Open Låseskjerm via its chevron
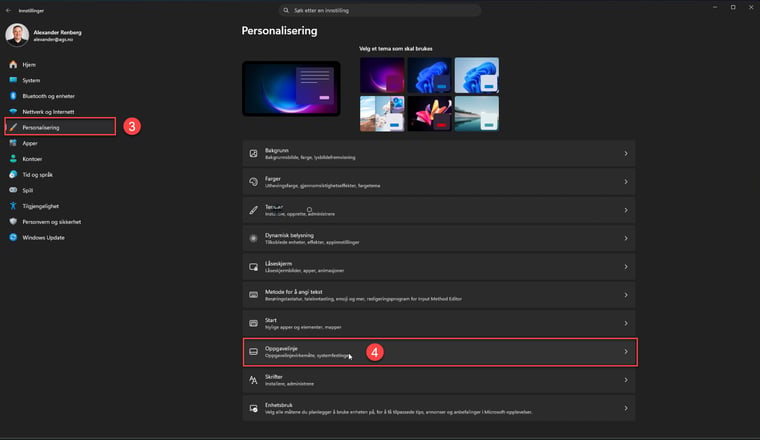The width and height of the screenshot is (760, 440). (626, 267)
